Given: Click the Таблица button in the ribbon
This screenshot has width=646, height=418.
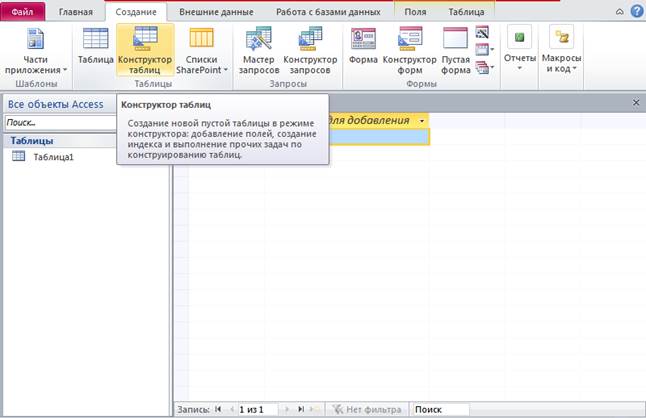Looking at the screenshot, I should tap(96, 45).
